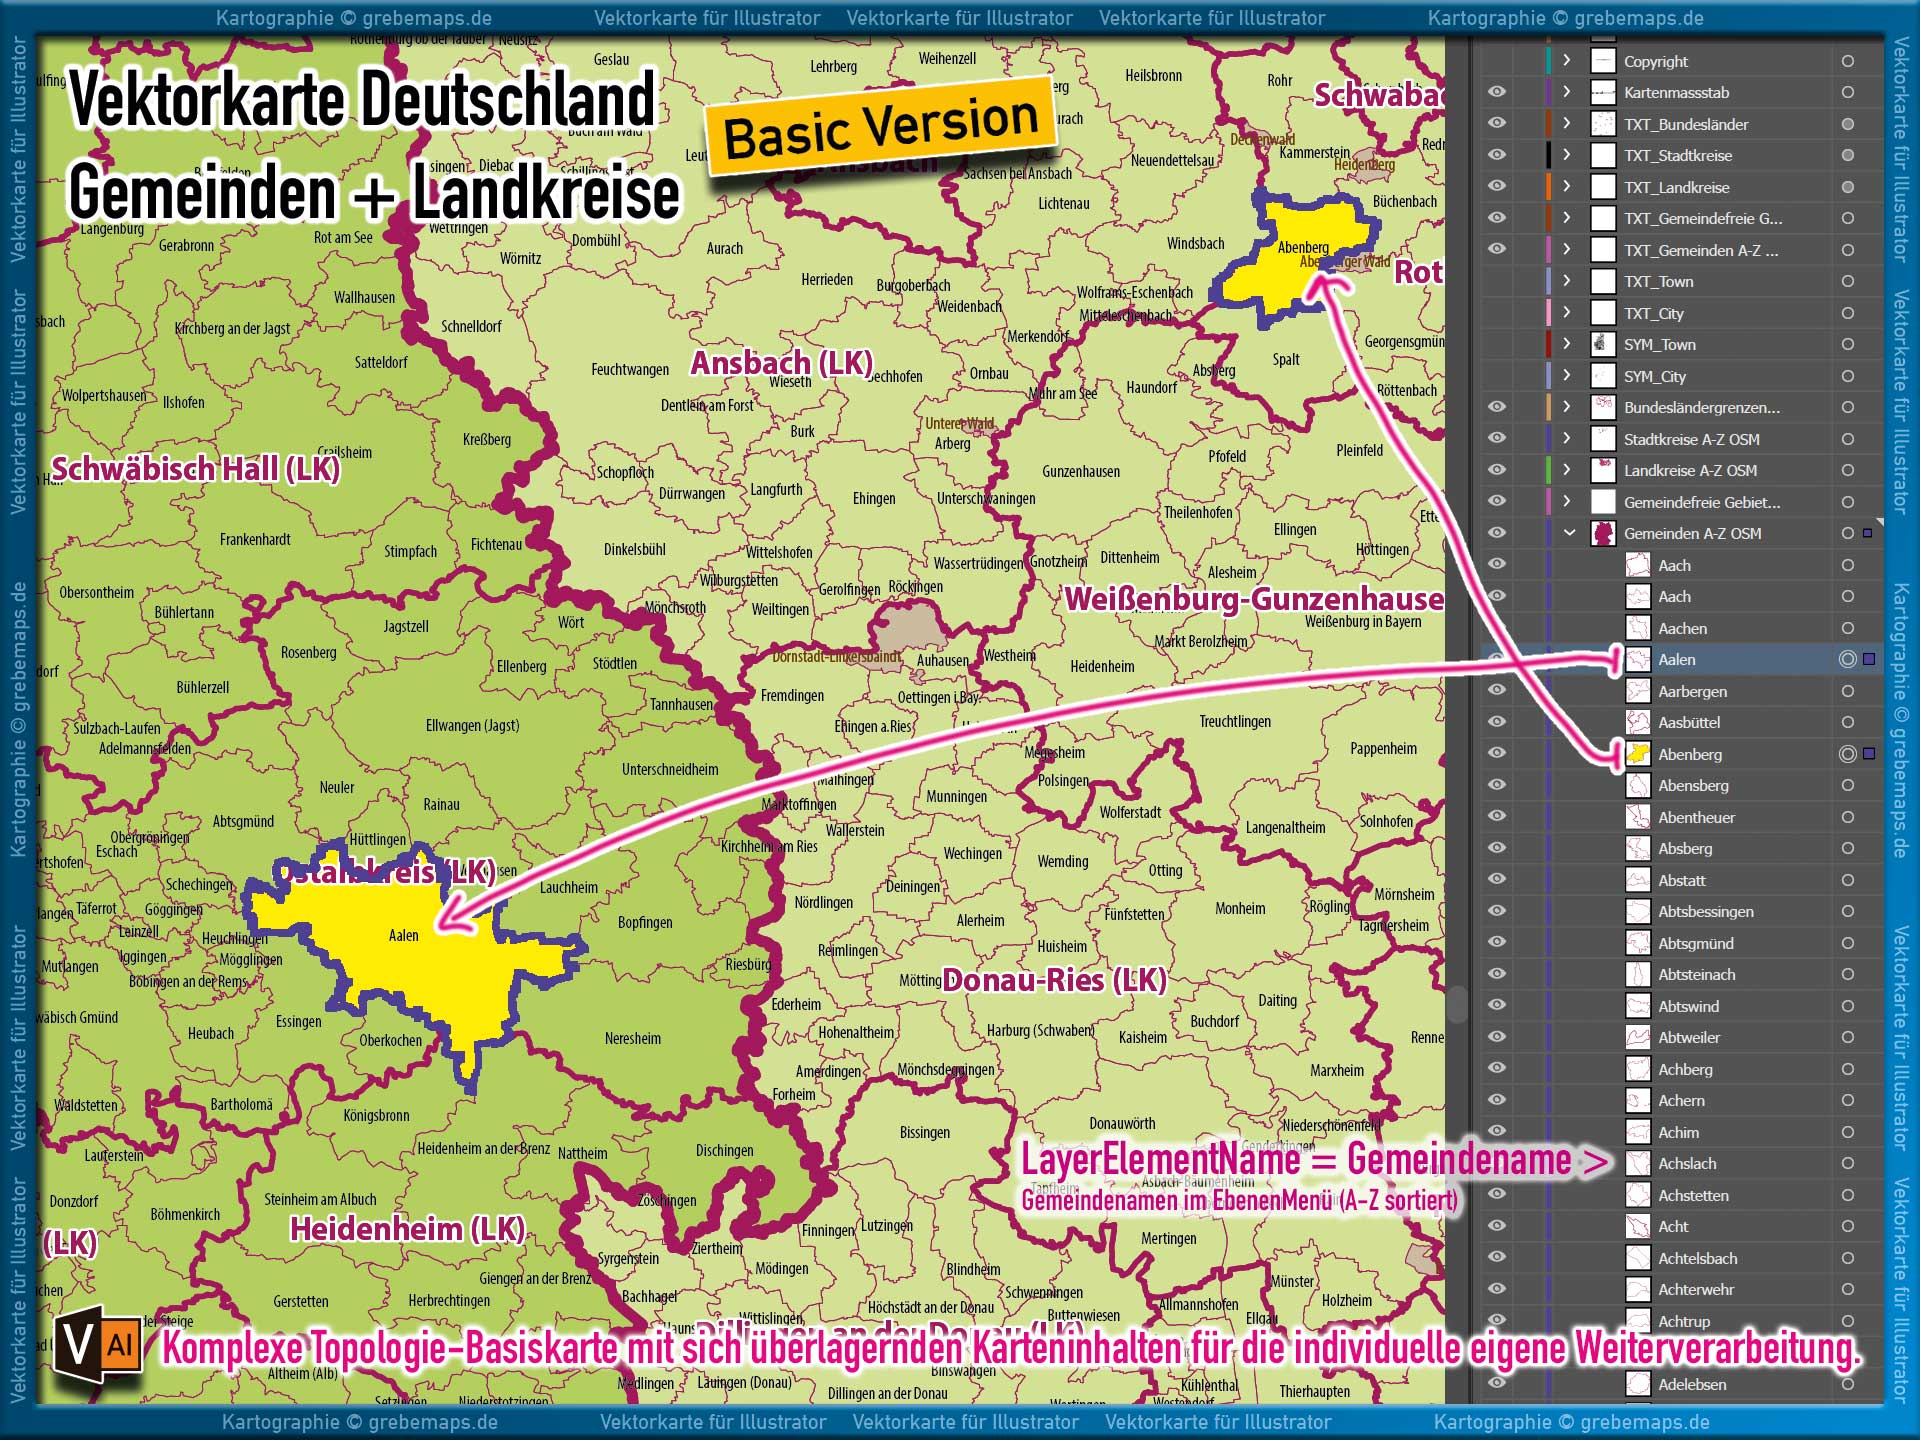
Task: Hide the TXT_Landkreise layer
Action: pos(1496,186)
